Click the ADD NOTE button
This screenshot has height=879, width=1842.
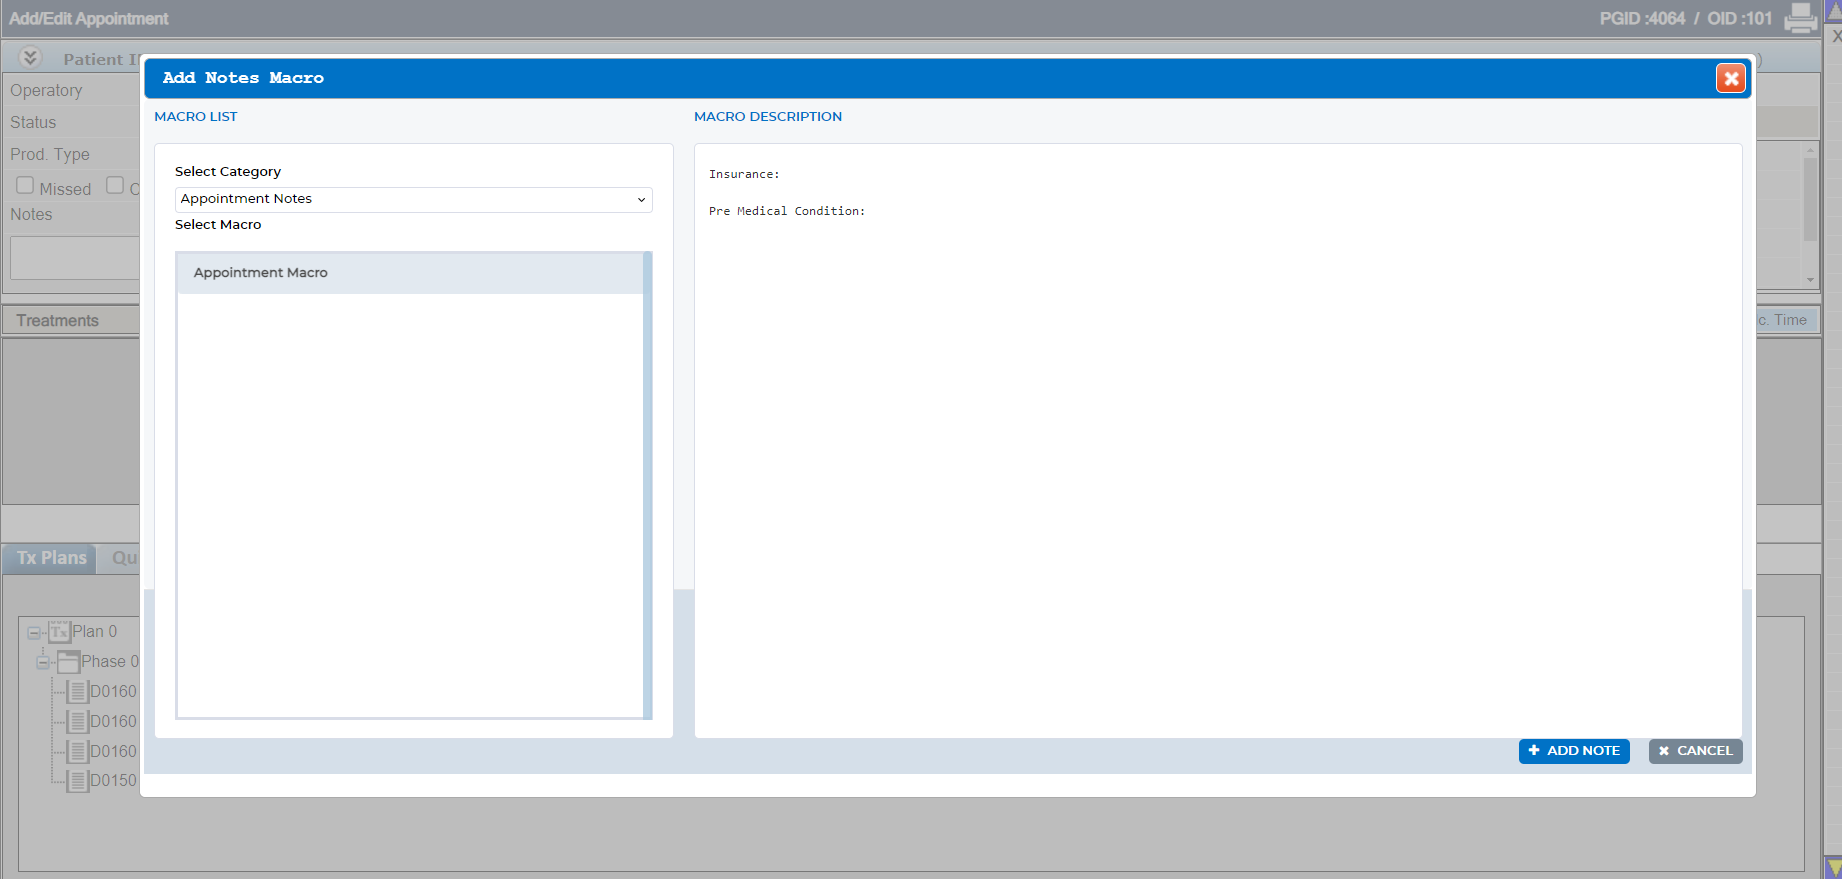click(1574, 751)
